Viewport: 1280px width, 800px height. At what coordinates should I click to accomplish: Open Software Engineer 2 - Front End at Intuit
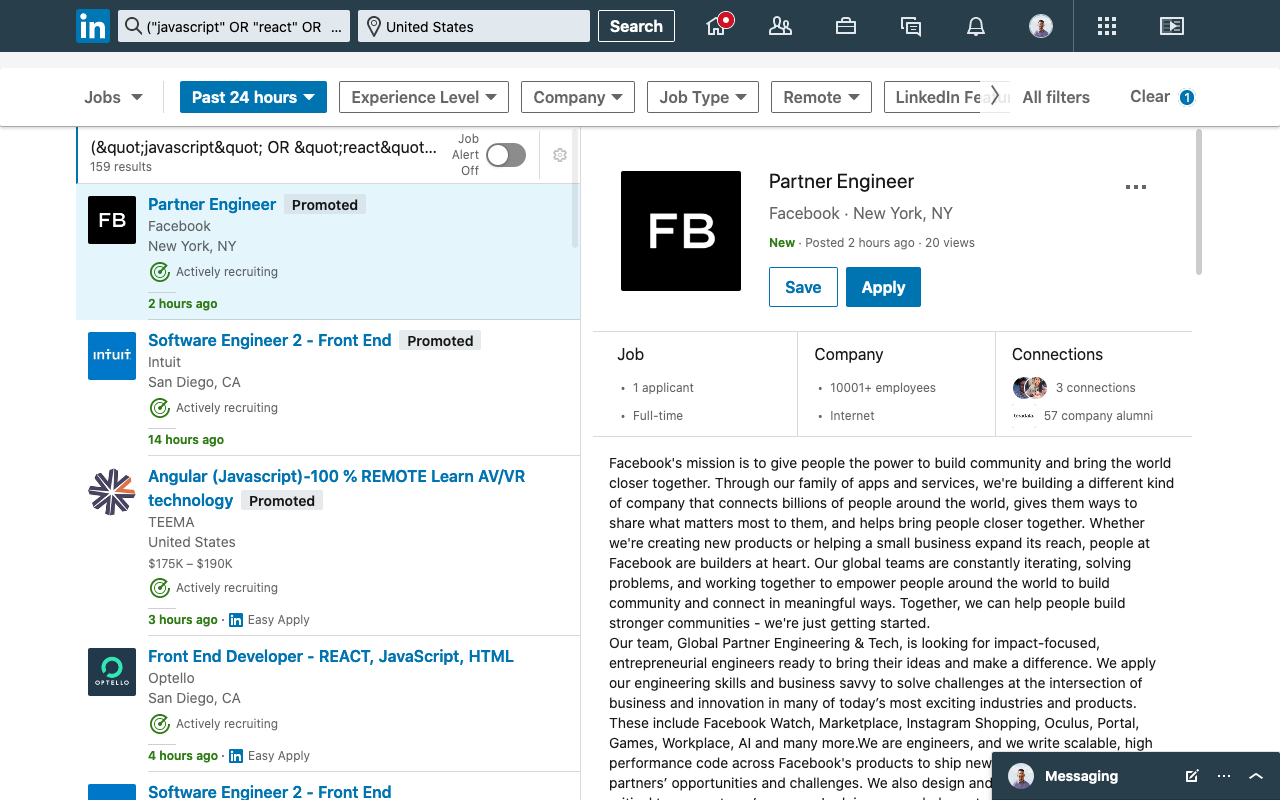click(270, 340)
